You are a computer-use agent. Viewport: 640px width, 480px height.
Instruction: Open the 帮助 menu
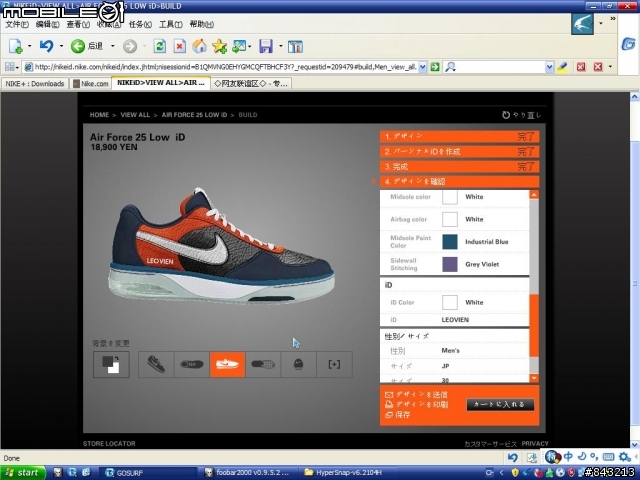click(202, 24)
